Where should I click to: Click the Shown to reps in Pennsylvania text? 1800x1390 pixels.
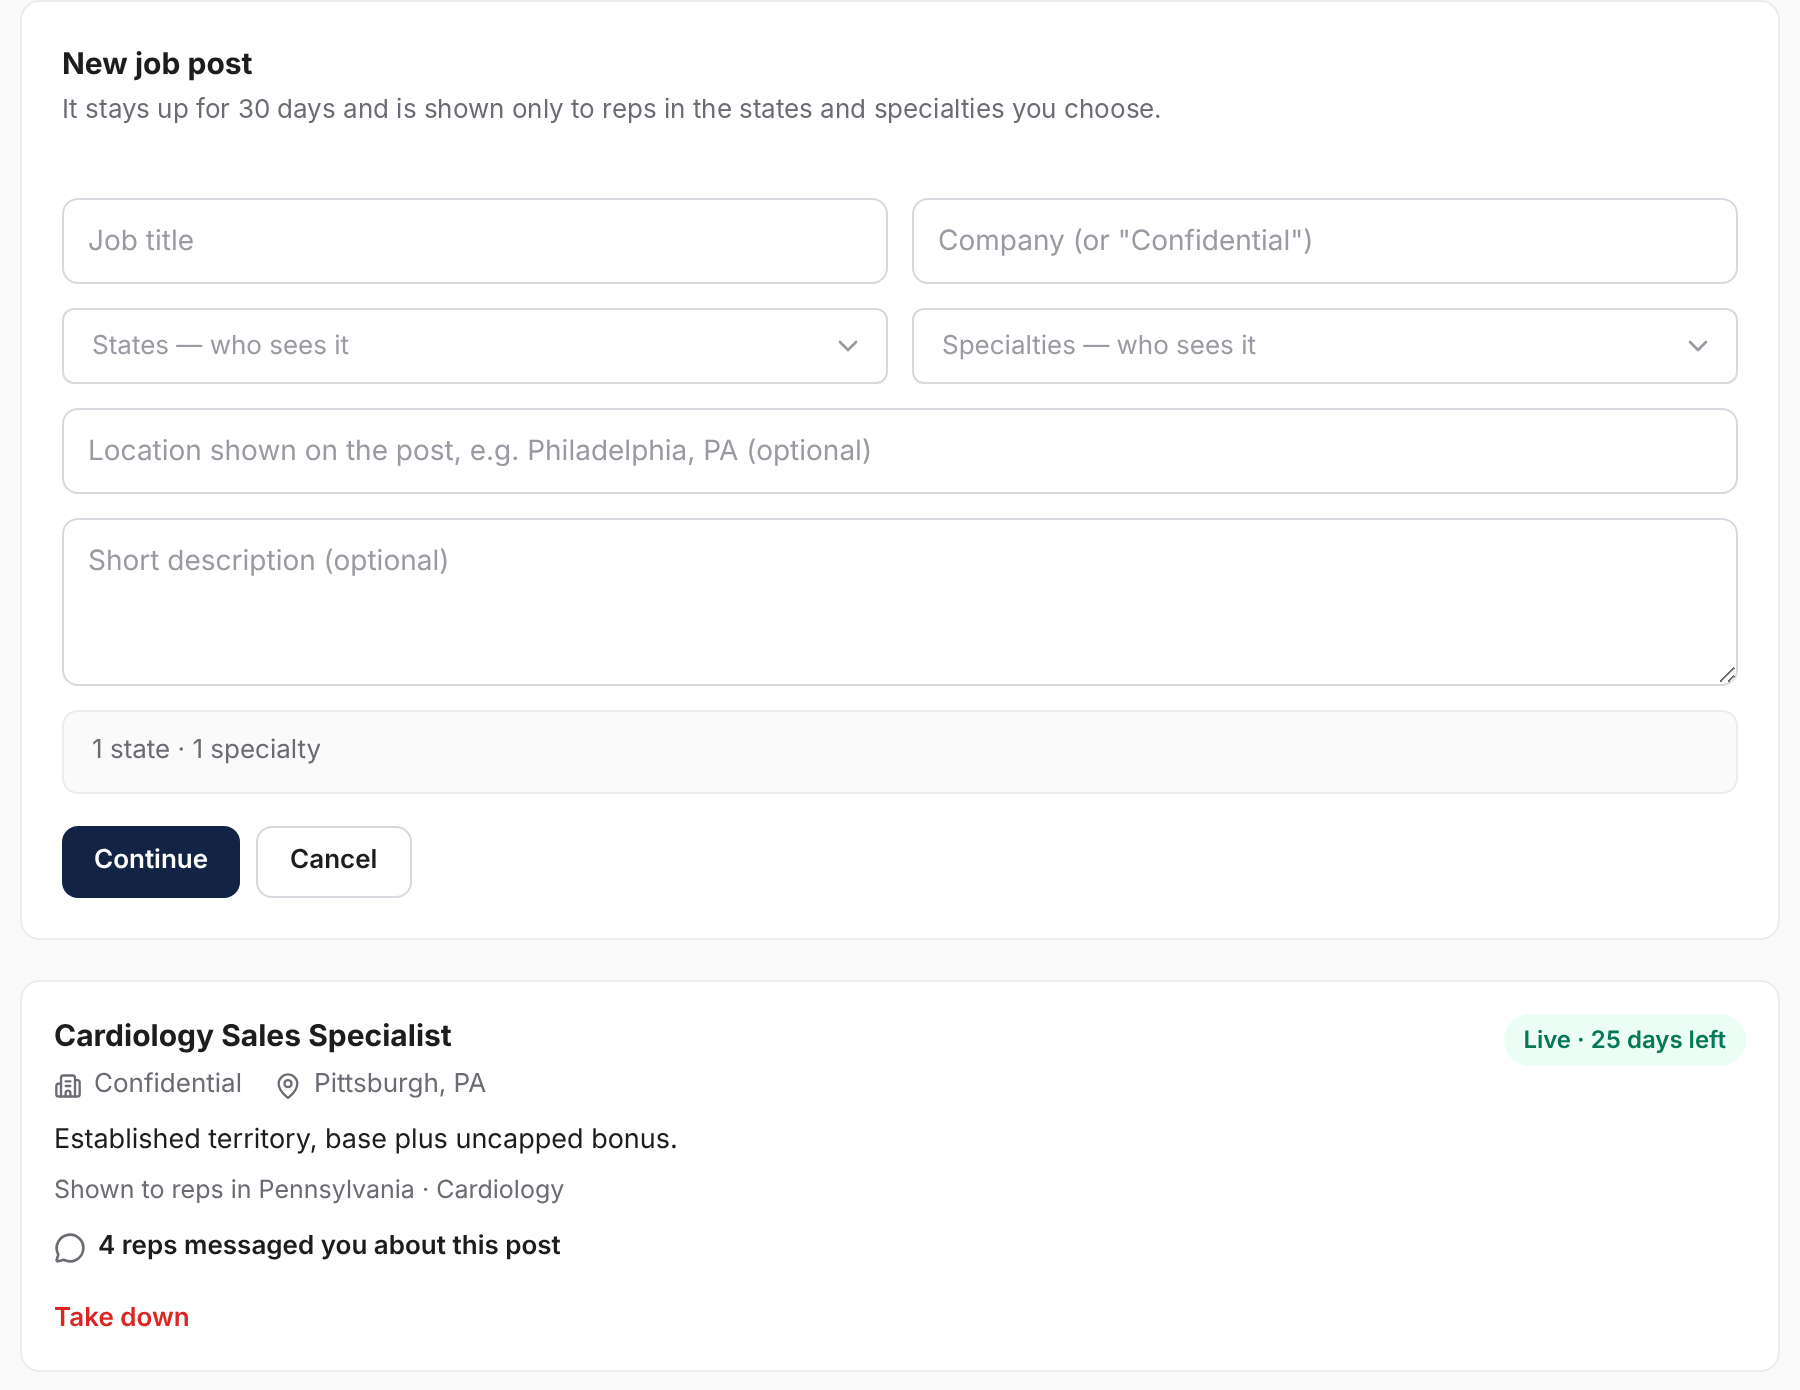tap(309, 1190)
